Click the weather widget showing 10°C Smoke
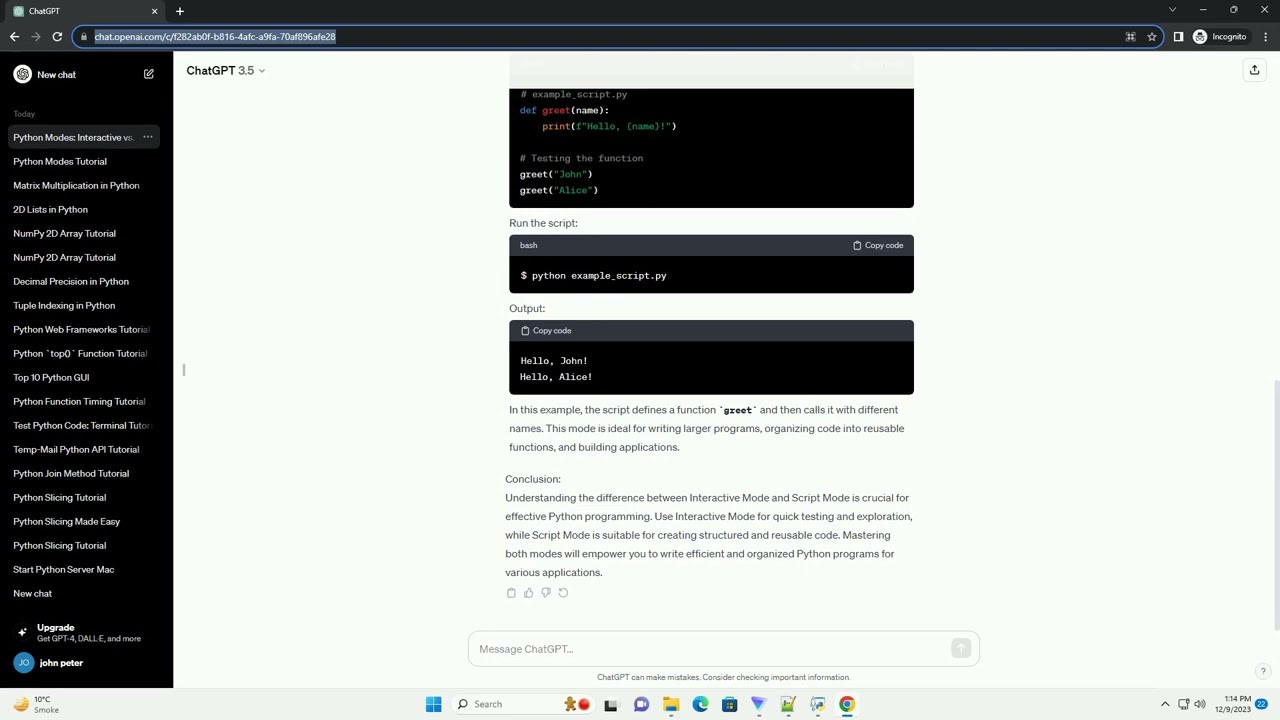 coord(35,704)
